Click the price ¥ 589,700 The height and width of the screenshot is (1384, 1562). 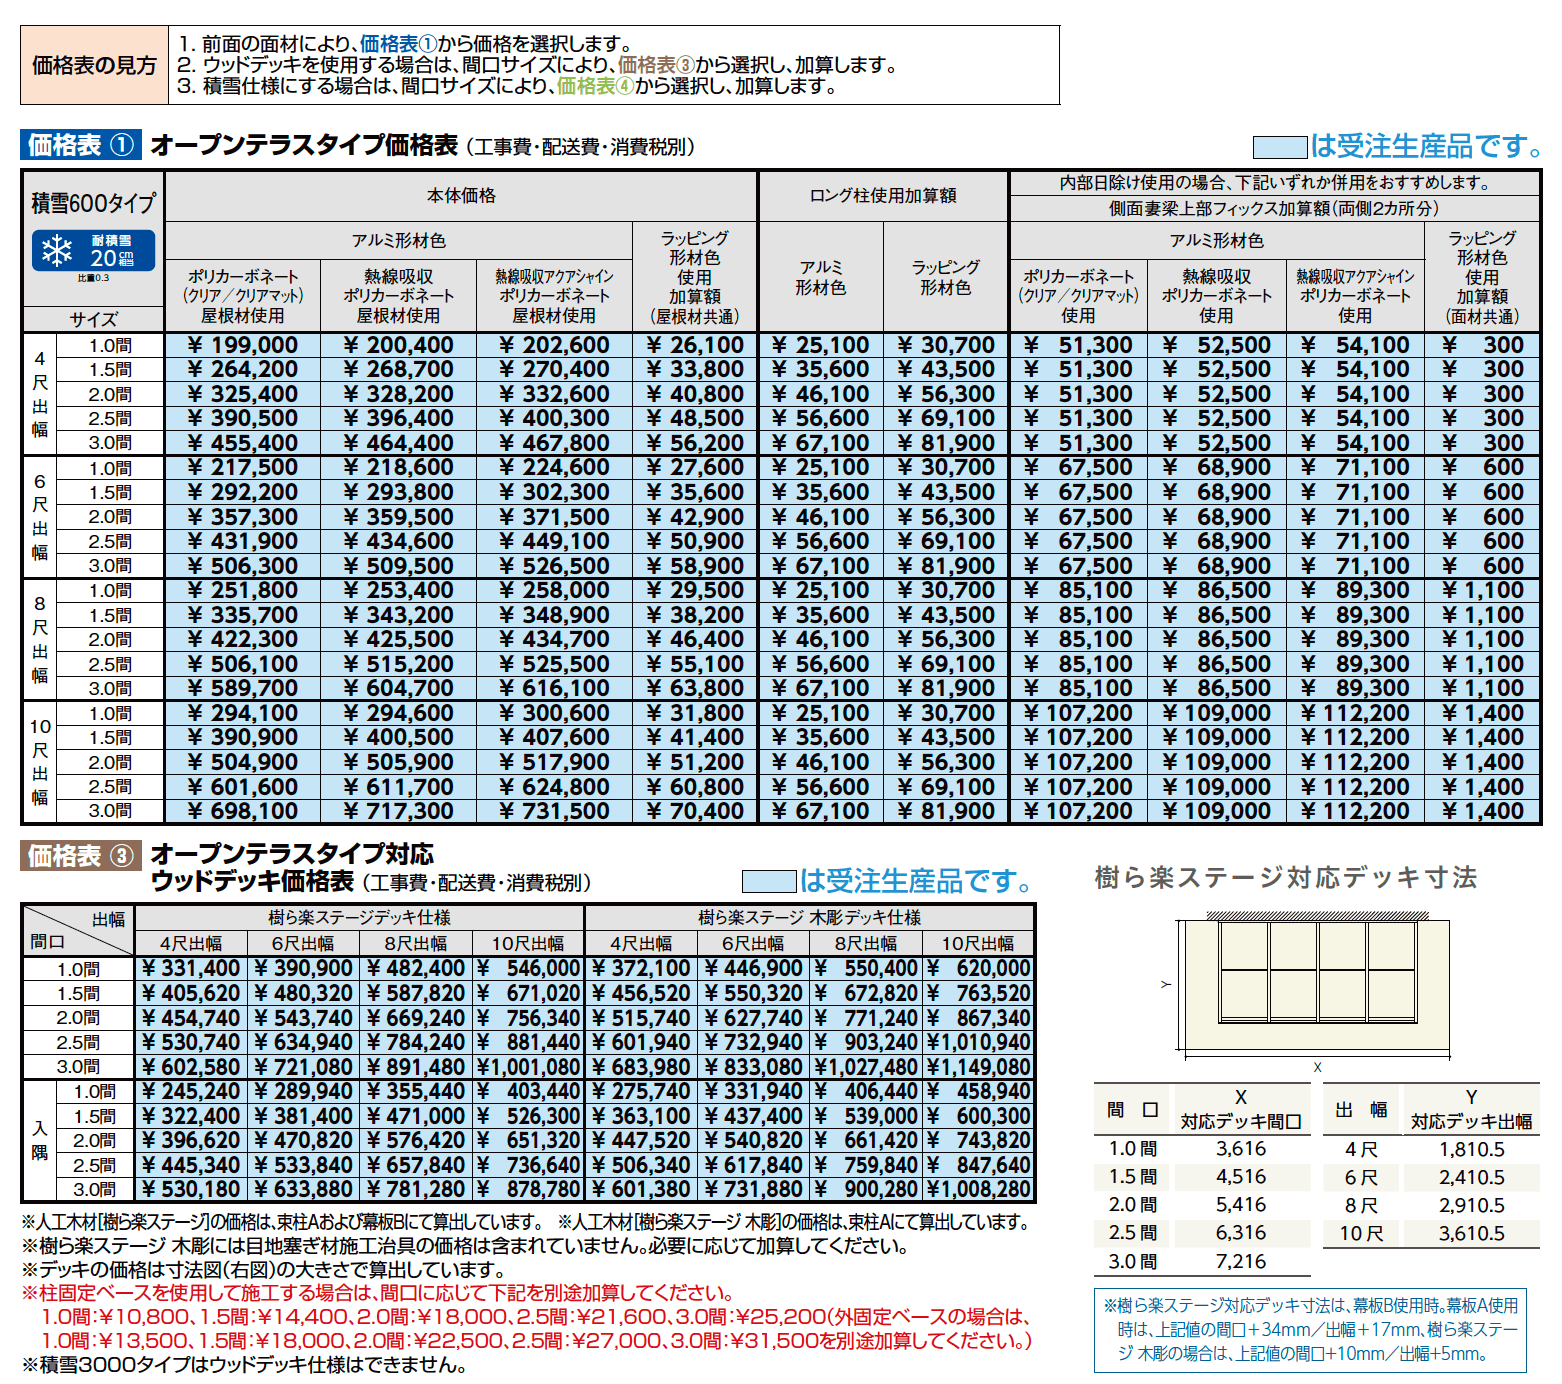(x=242, y=688)
